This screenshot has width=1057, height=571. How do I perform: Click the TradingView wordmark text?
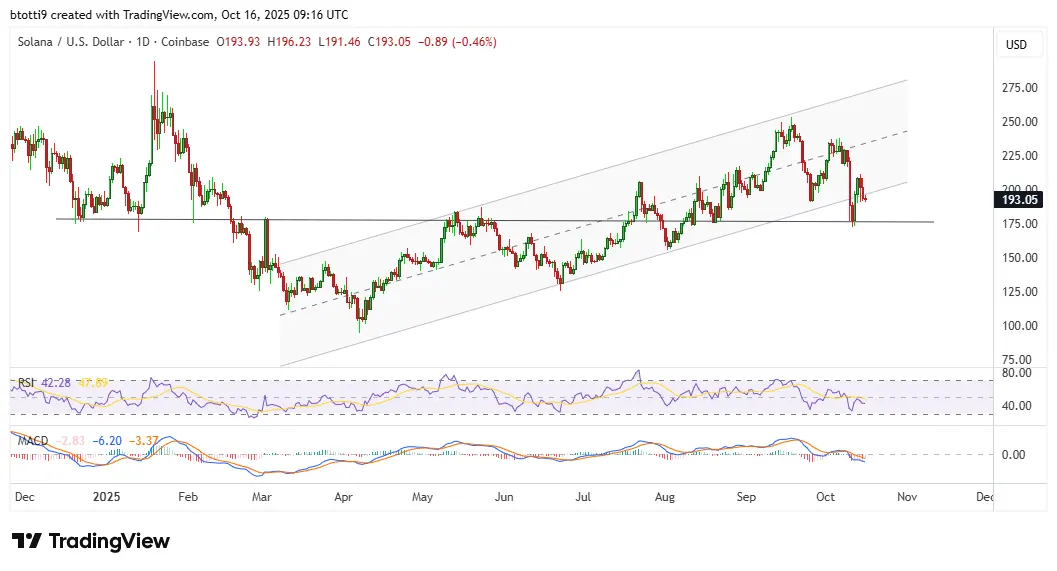pyautogui.click(x=109, y=541)
